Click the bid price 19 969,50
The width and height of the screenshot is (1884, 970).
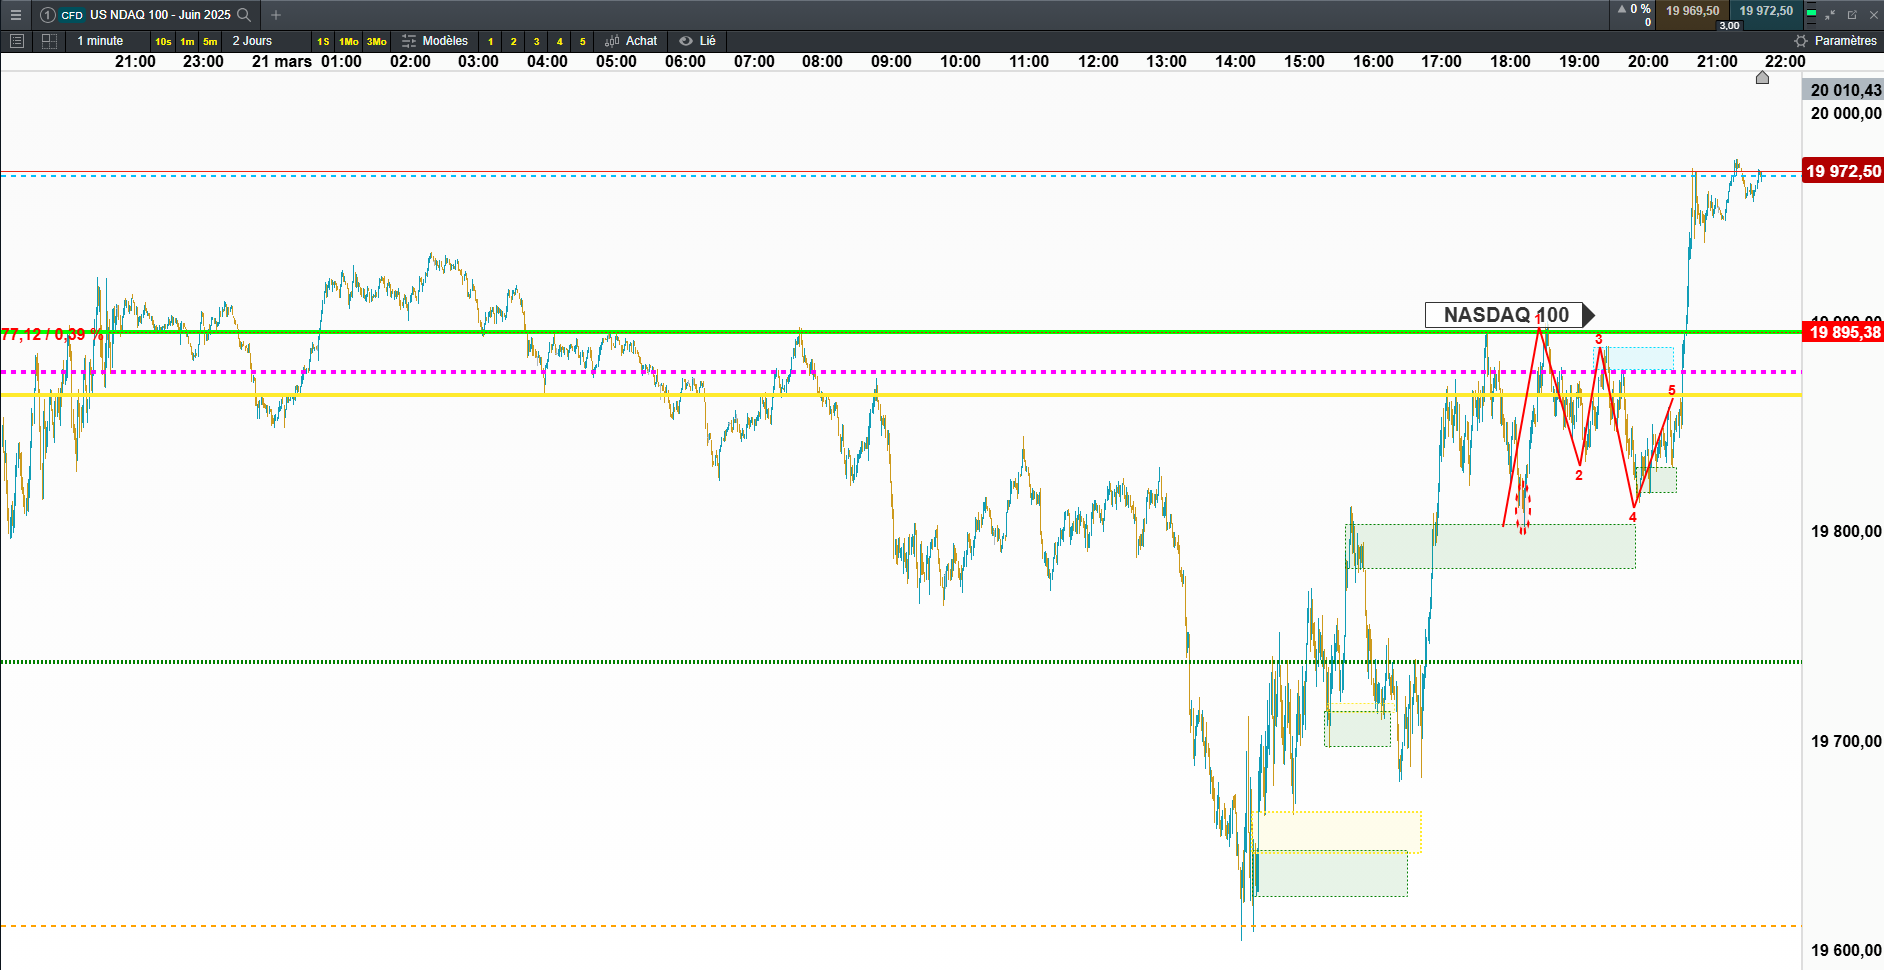(1692, 11)
